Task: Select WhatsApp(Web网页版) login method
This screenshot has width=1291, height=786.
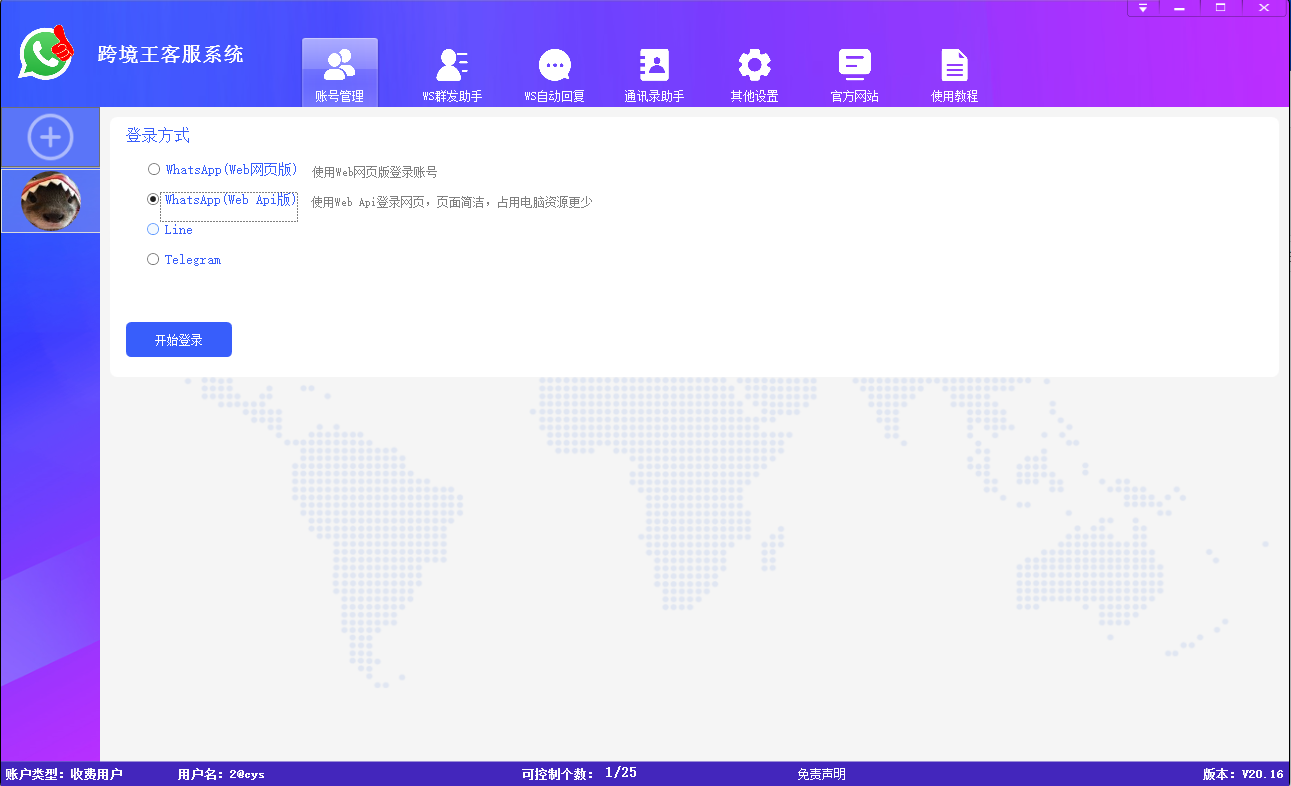Action: (x=153, y=168)
